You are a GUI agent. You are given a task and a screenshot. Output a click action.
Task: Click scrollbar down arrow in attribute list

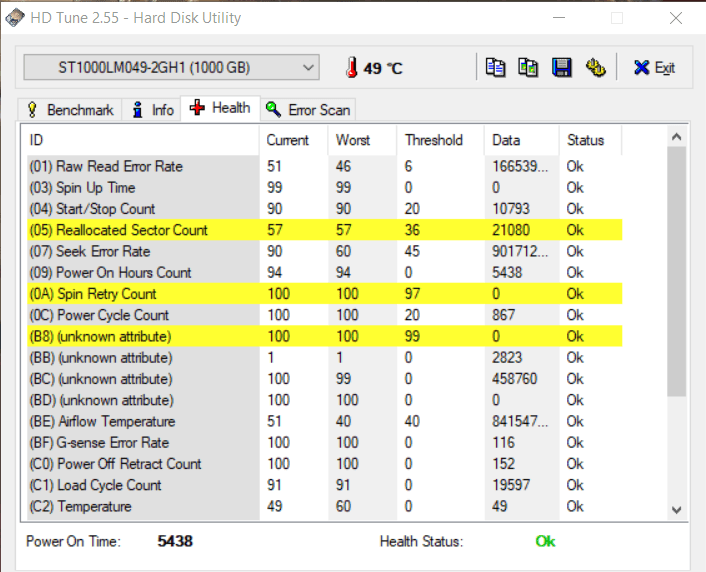point(676,510)
